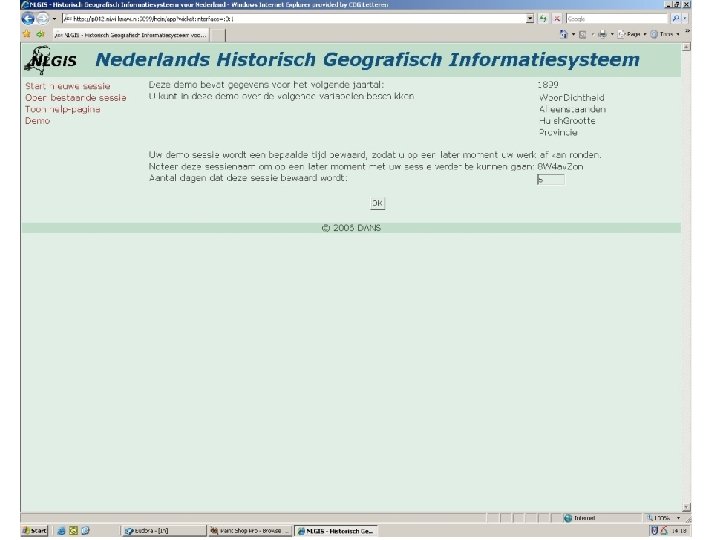Show more toolbar commands chevron
This screenshot has height=540, width=720.
coord(687,32)
